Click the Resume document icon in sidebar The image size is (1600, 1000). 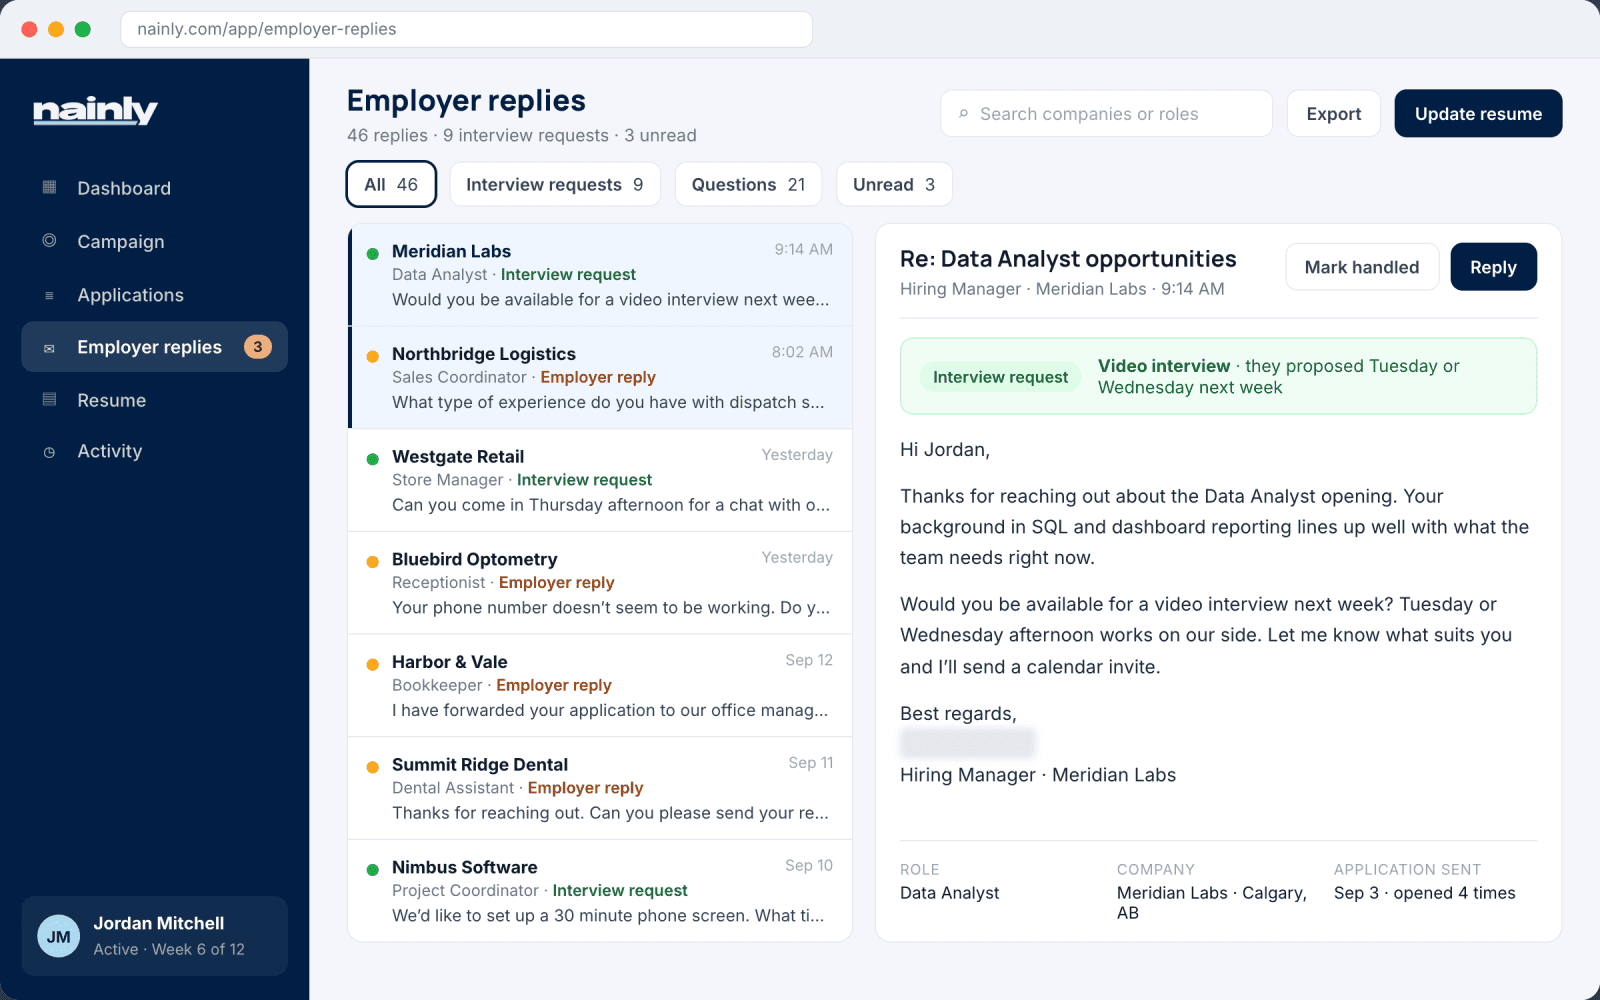point(49,399)
